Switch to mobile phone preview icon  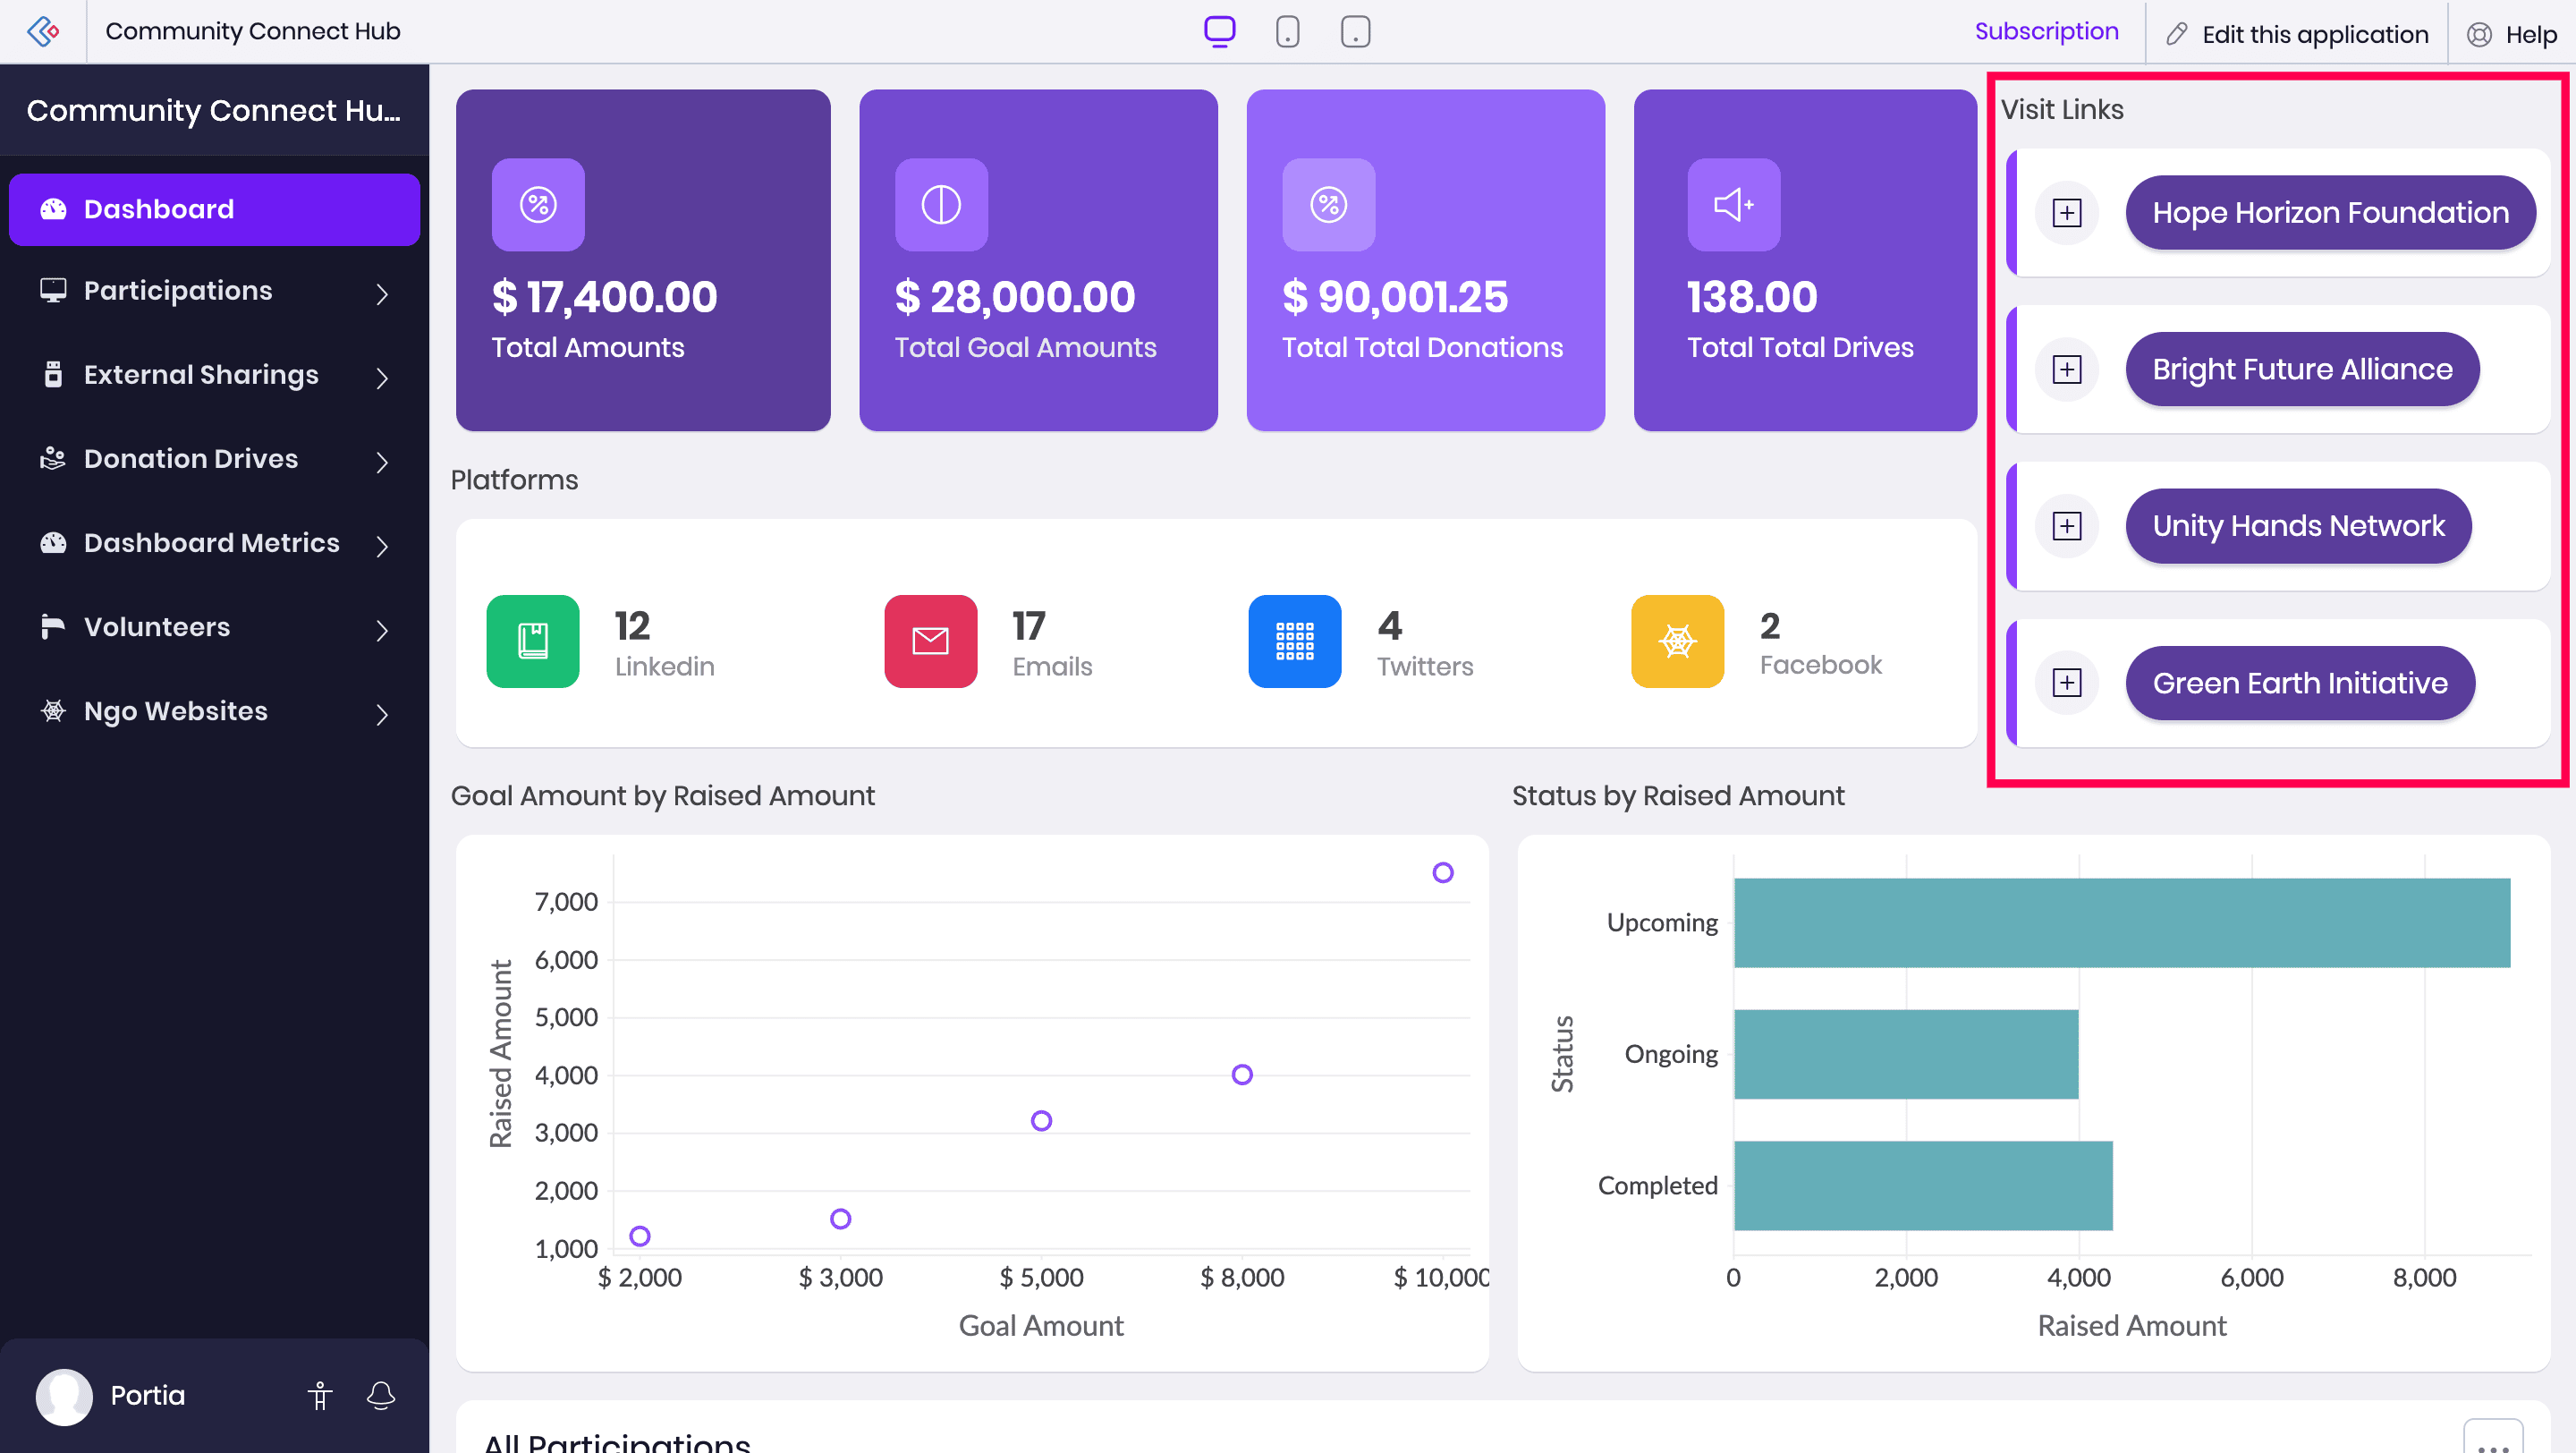pos(1287,31)
